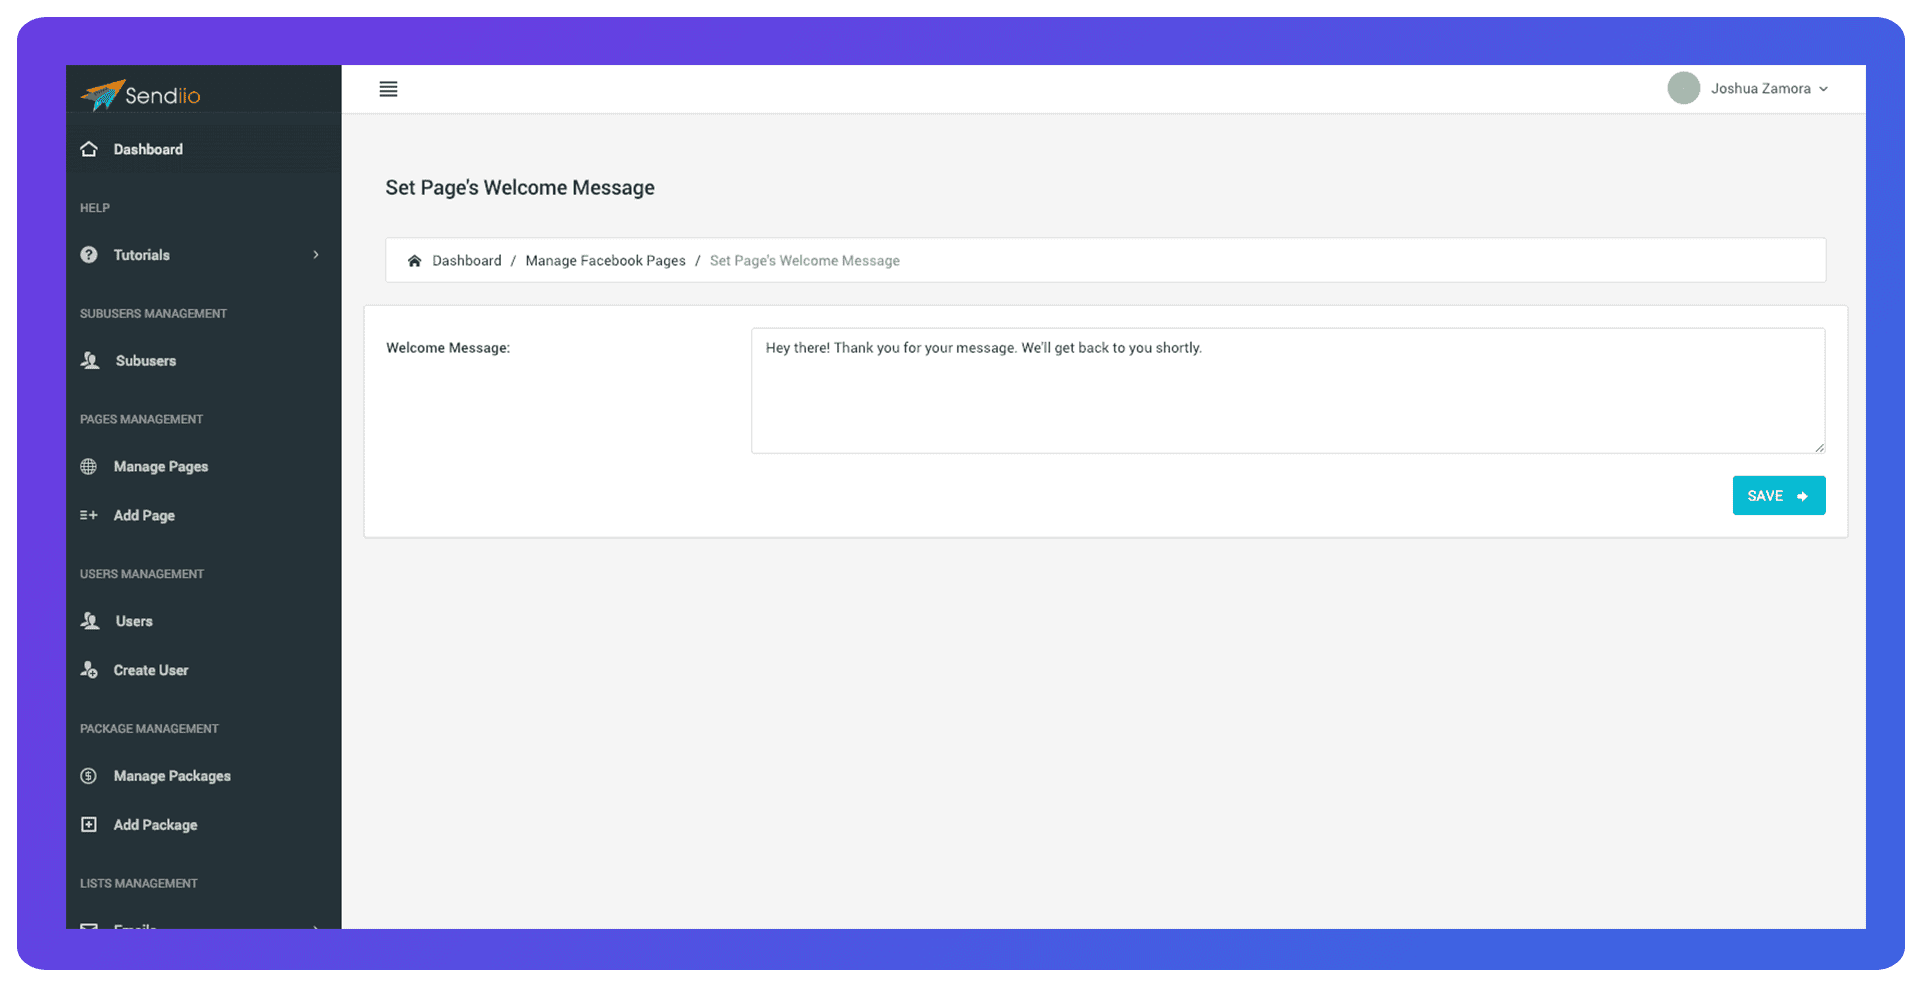Click the Add Package plus-box icon
Image resolution: width=1920 pixels, height=991 pixels.
pyautogui.click(x=89, y=825)
